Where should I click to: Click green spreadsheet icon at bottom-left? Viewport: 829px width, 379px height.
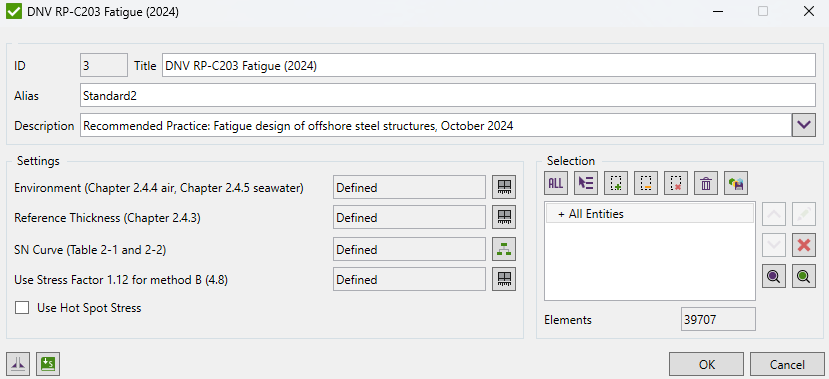point(49,364)
